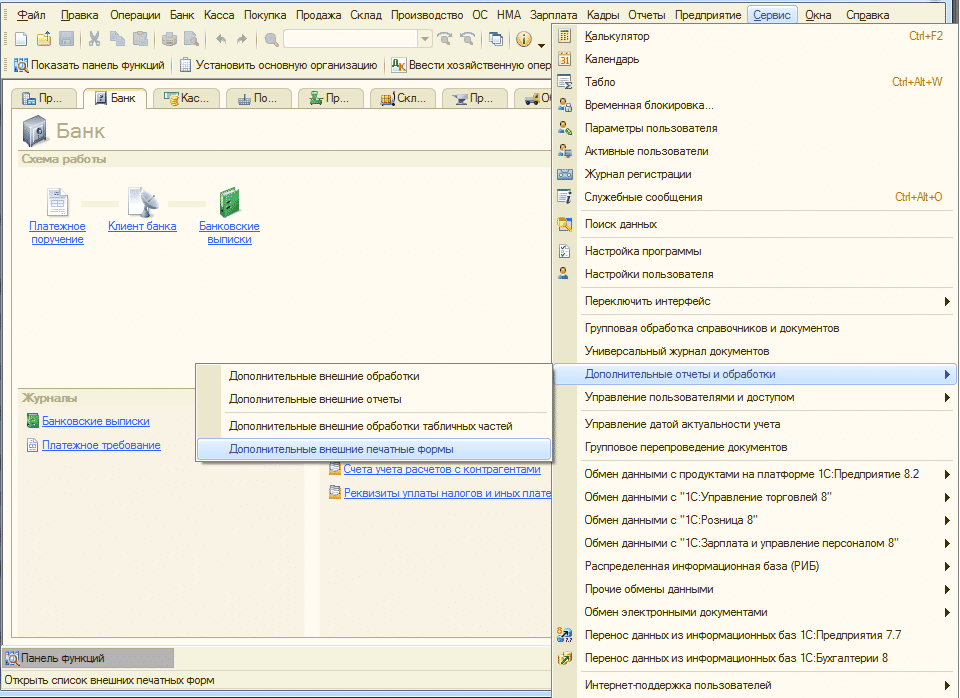The width and height of the screenshot is (960, 698).
Task: Open the Отчеты menu in menu bar
Action: click(x=648, y=15)
